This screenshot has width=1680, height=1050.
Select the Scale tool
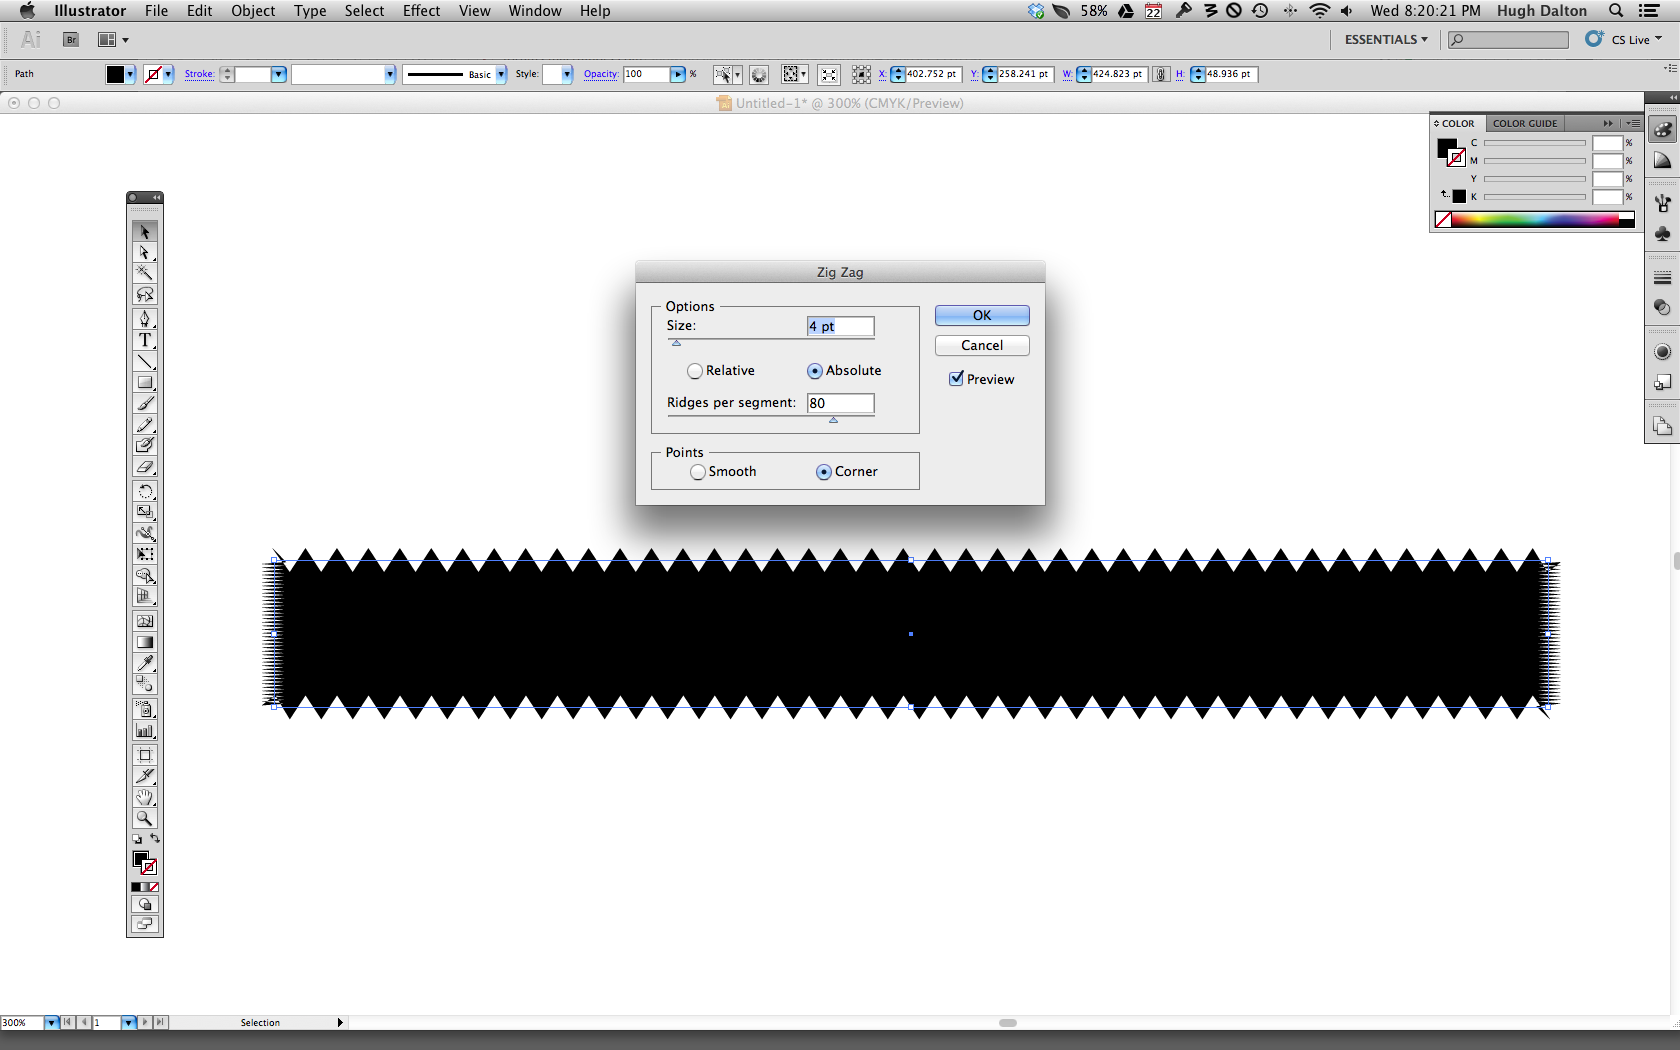click(145, 512)
